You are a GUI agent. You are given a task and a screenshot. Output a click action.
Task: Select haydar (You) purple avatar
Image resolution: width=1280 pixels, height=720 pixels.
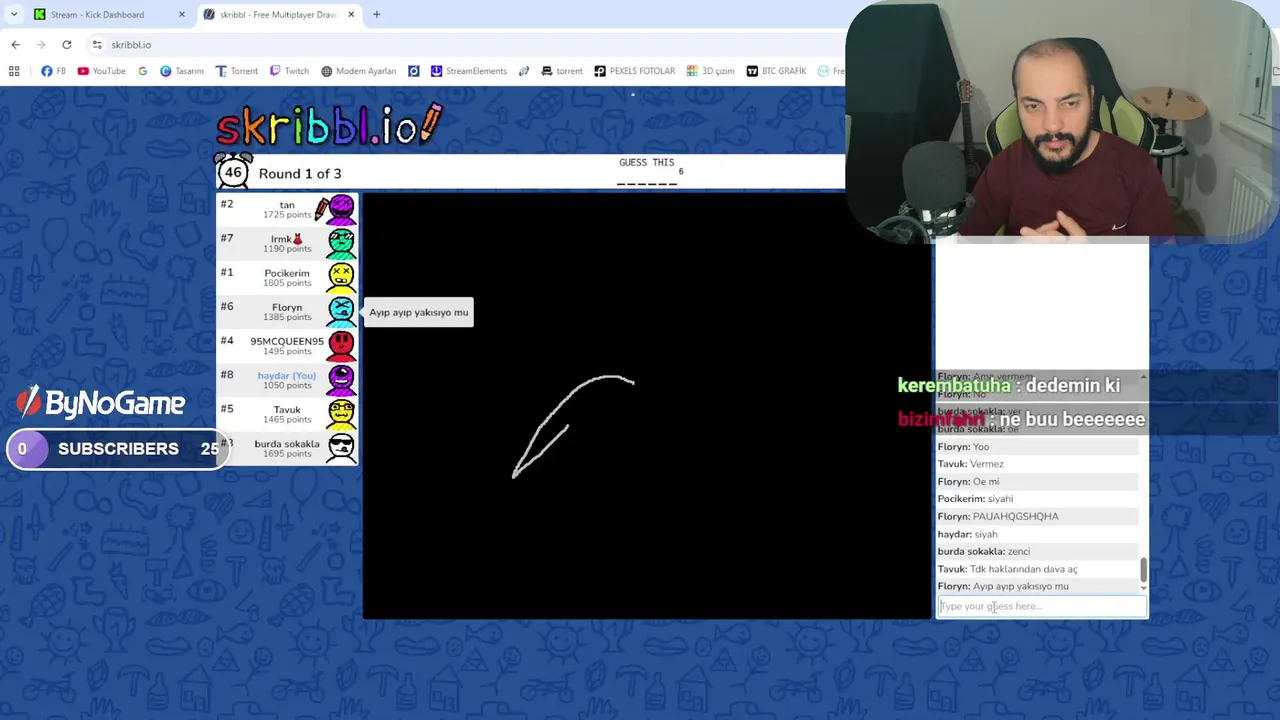[341, 379]
